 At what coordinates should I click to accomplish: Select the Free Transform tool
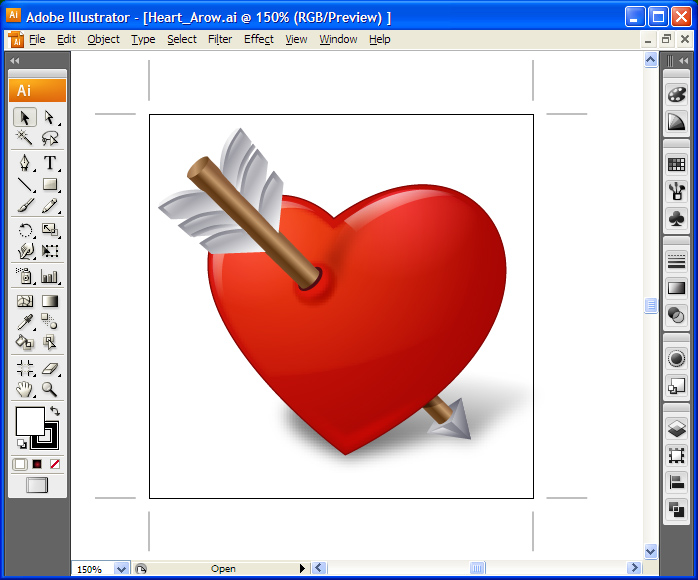tap(49, 251)
